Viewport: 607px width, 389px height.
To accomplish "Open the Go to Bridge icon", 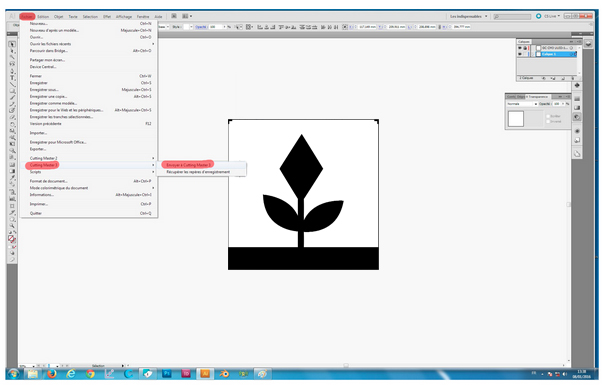I will pos(174,16).
